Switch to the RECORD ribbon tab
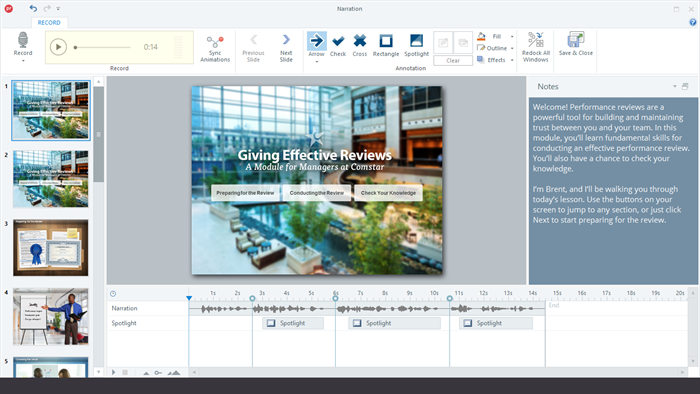Viewport: 700px width, 394px height. 49,22
